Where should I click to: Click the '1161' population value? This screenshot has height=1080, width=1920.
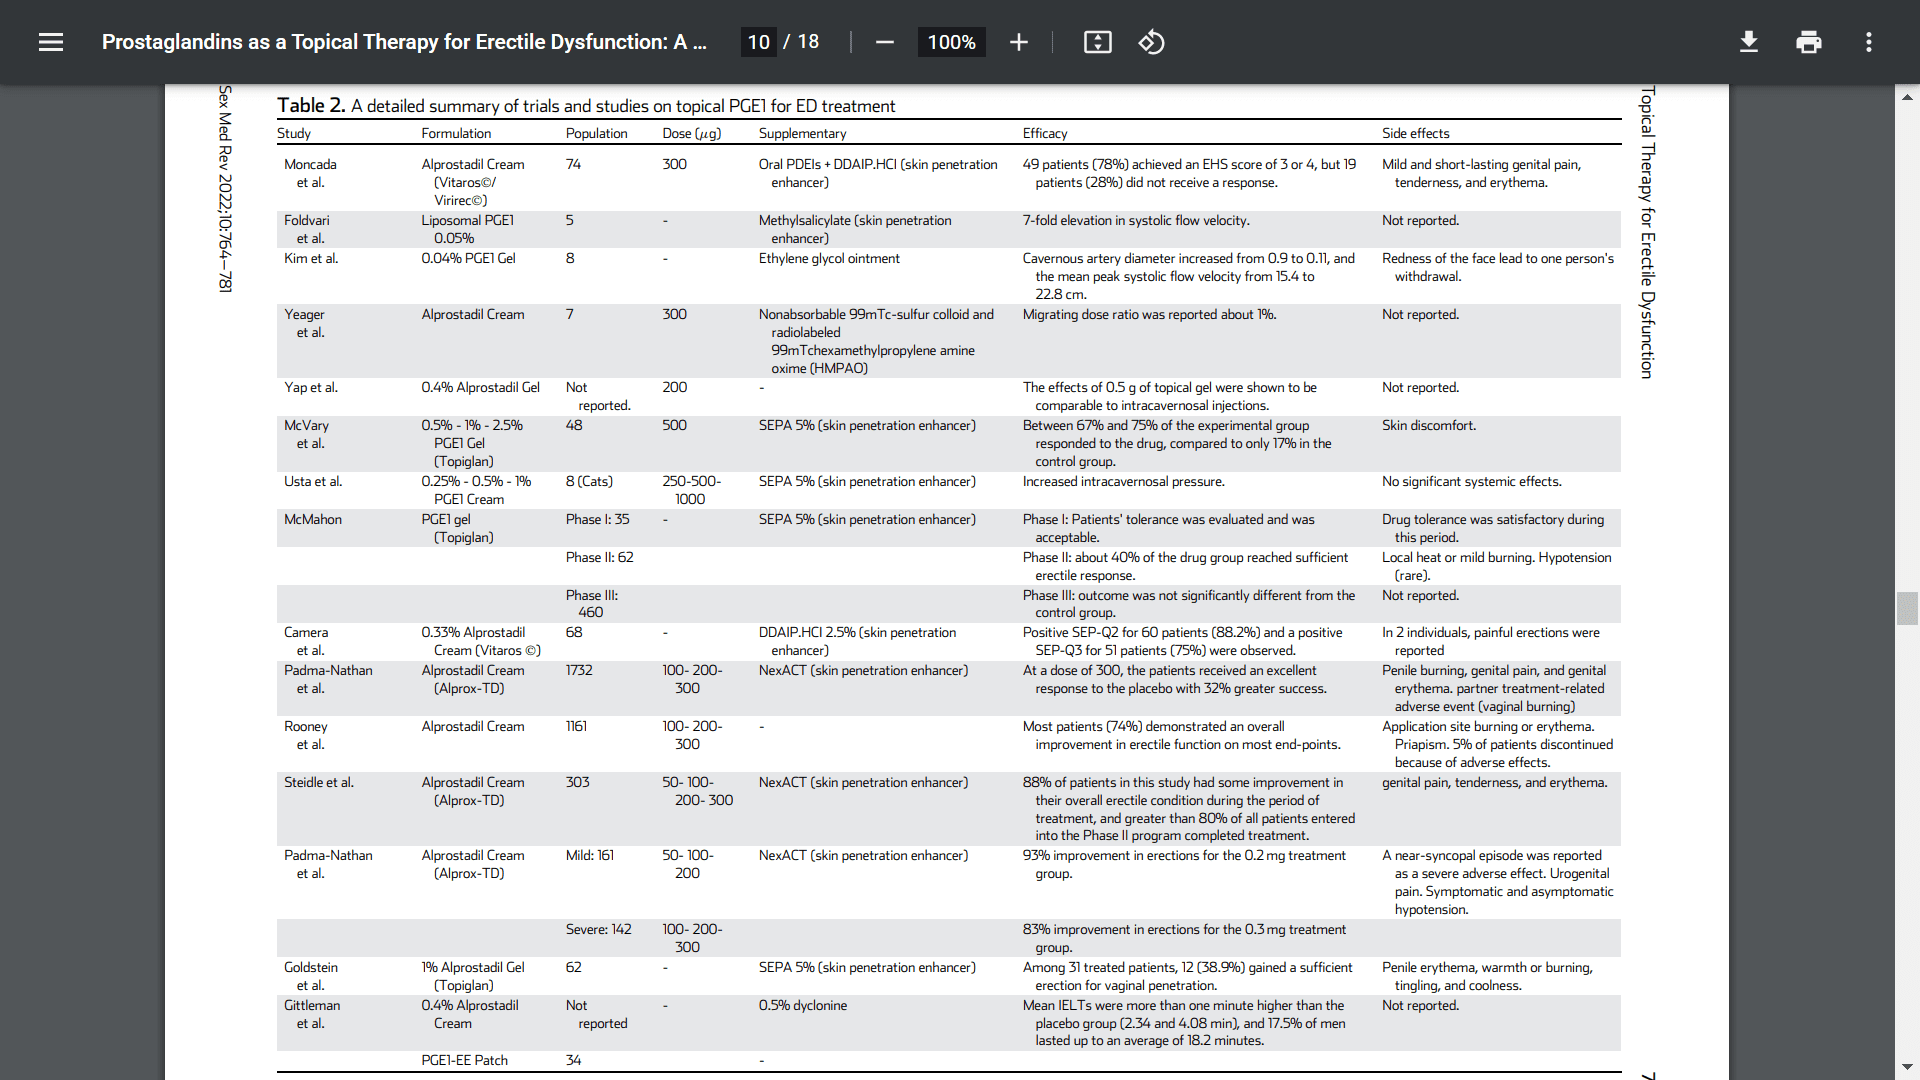pos(576,726)
